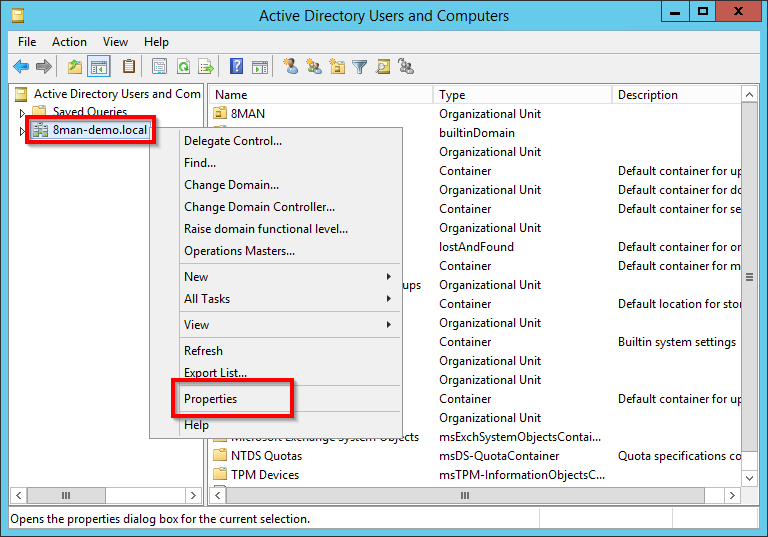Open Help via blue question mark icon
768x537 pixels.
point(237,67)
